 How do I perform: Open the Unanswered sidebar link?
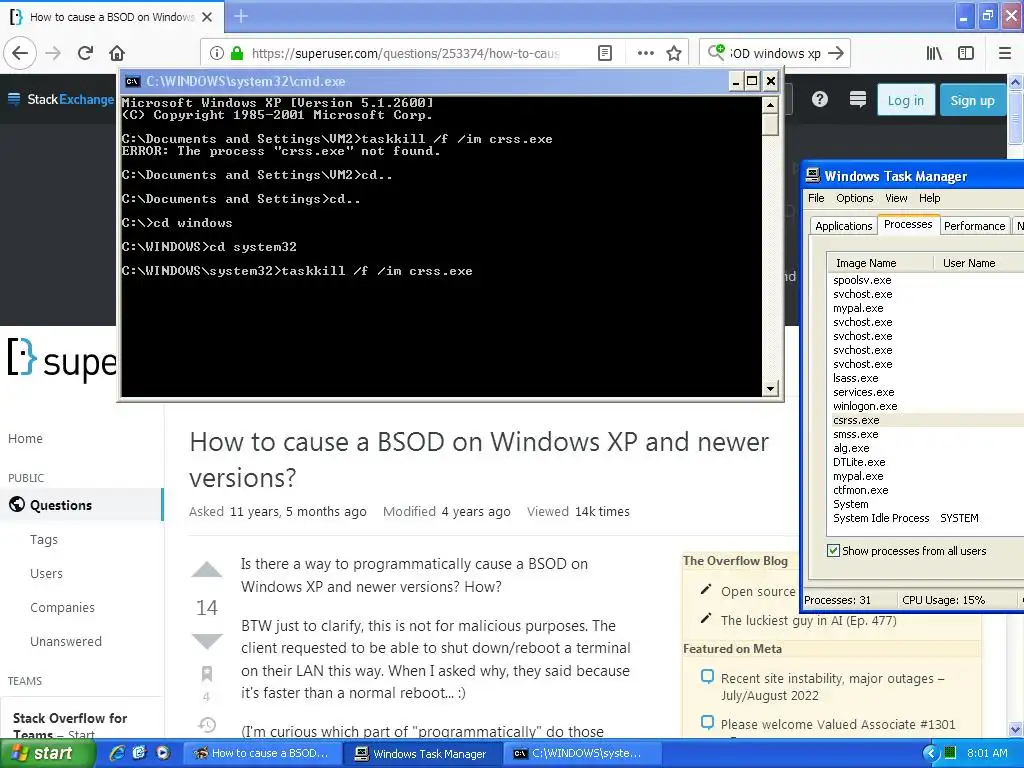pos(66,641)
